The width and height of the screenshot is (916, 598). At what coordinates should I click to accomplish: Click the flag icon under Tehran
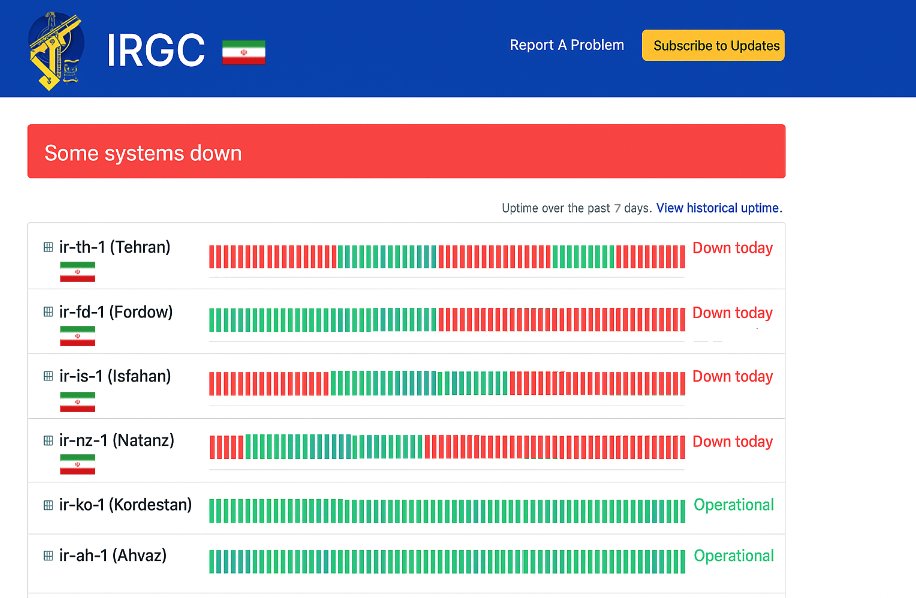77,272
